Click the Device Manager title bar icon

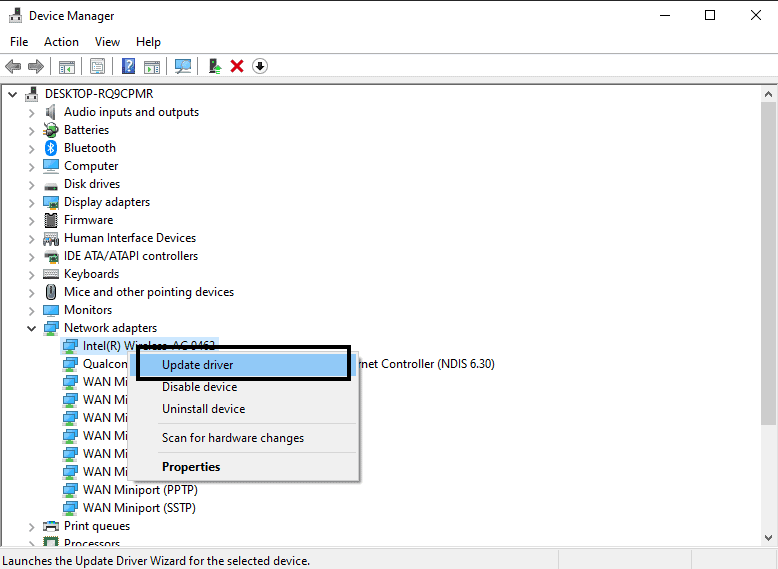pyautogui.click(x=16, y=16)
